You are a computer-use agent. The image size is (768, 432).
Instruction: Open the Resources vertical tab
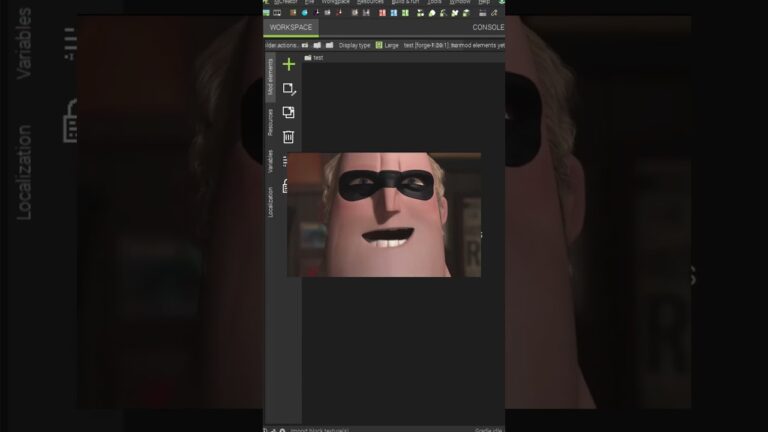coord(270,122)
